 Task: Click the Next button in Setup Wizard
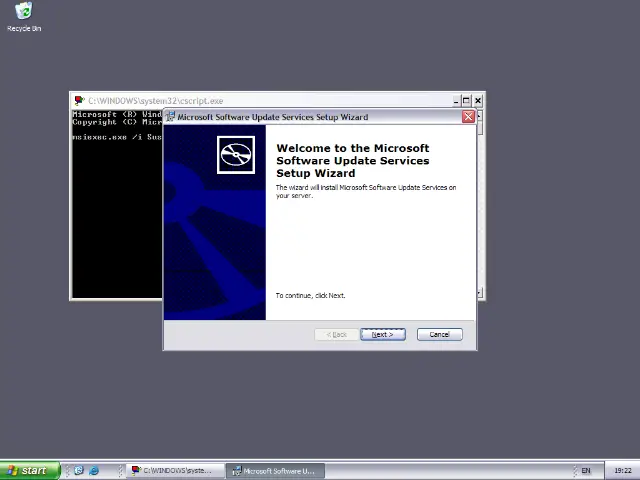click(383, 334)
